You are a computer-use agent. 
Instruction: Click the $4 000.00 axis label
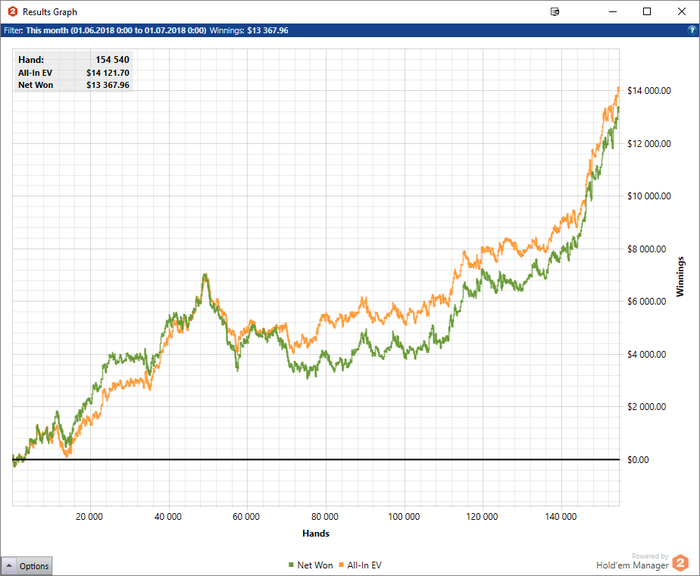coord(646,355)
